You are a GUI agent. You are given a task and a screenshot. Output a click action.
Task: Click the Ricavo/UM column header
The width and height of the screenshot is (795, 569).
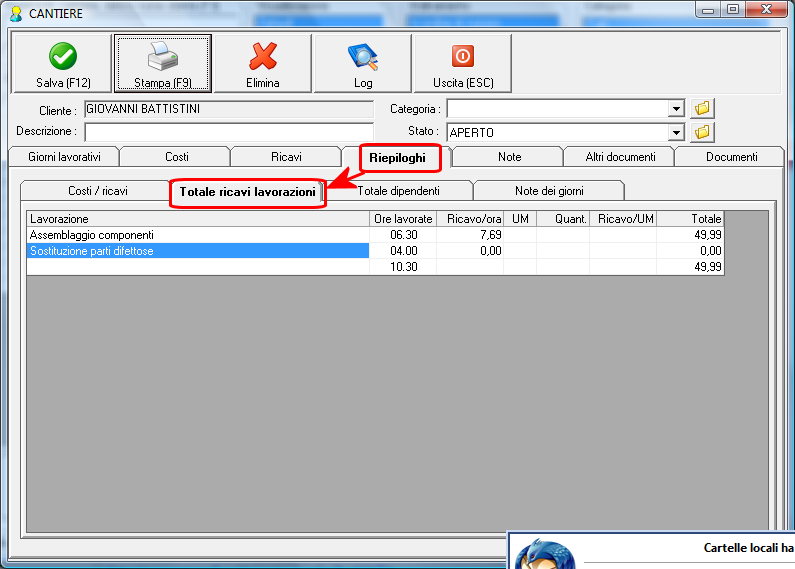[623, 219]
